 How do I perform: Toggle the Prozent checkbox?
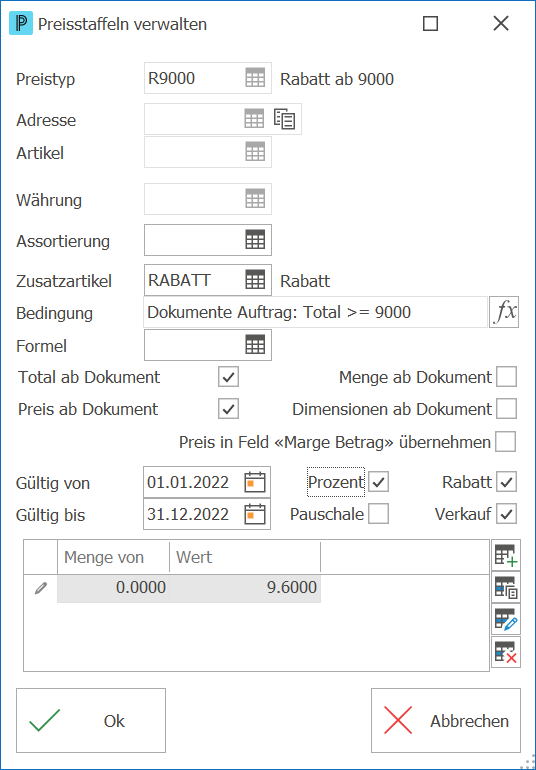pos(378,482)
